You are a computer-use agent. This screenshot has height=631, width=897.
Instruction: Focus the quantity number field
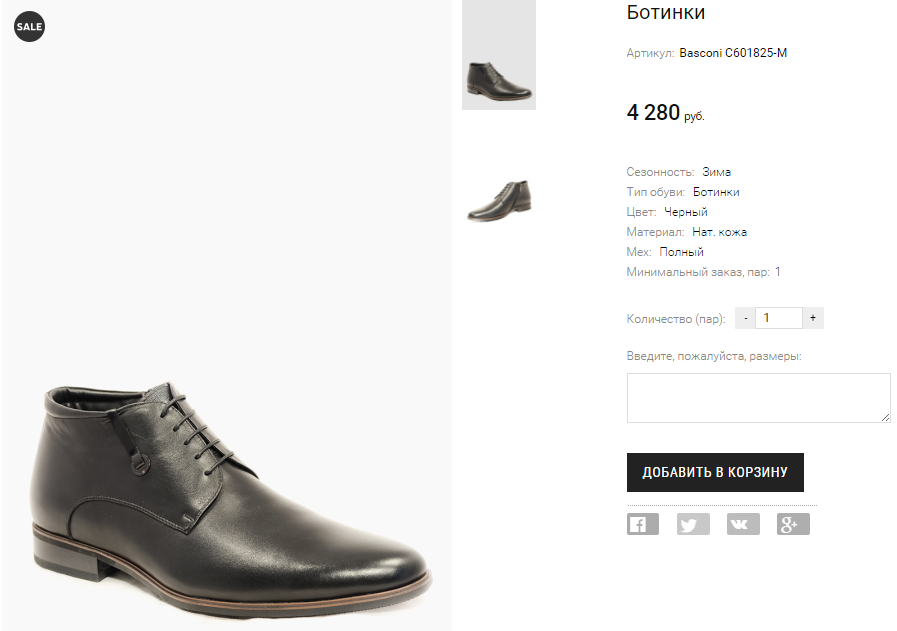pyautogui.click(x=779, y=318)
